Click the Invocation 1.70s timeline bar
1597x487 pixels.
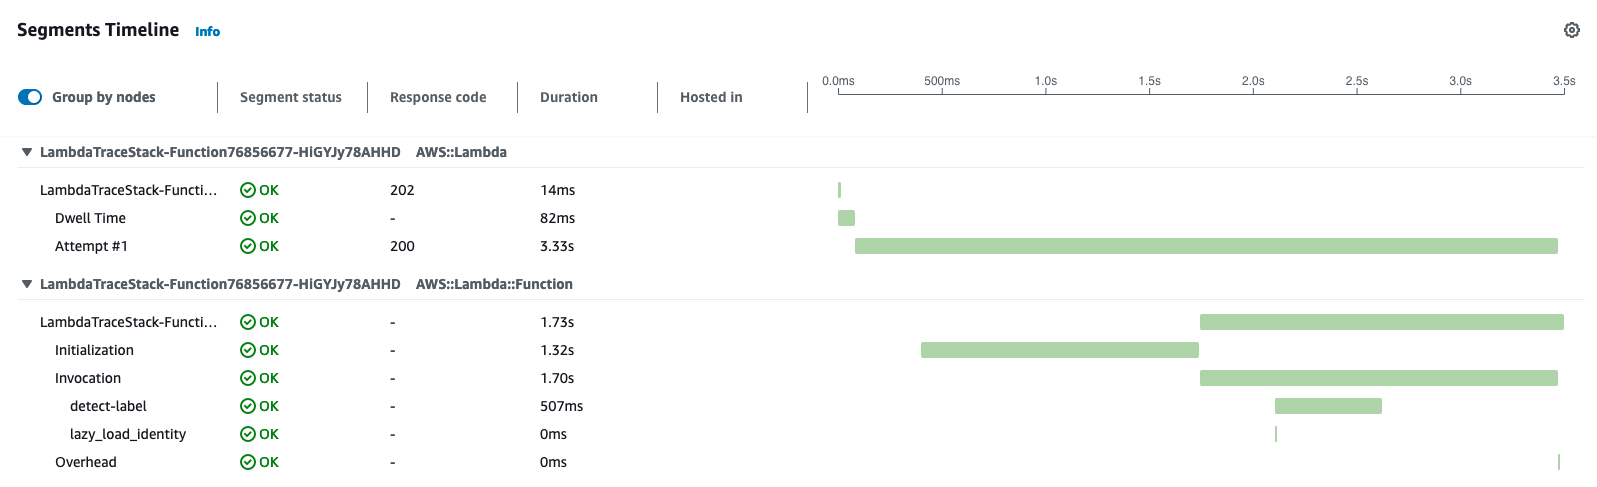[1378, 378]
